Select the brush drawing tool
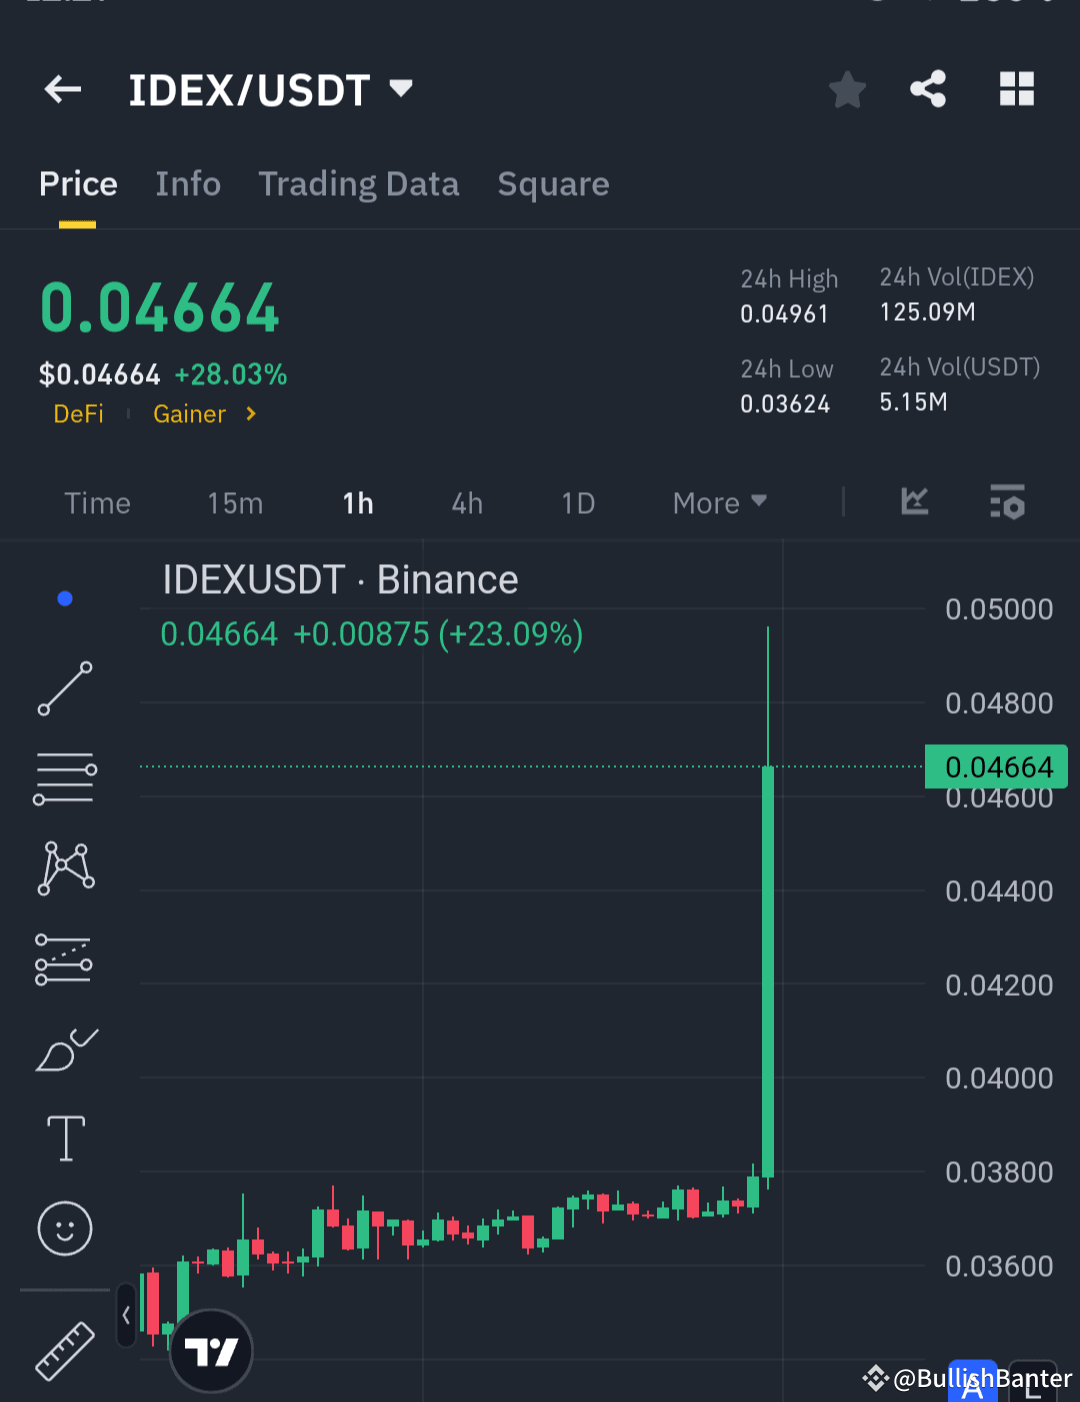Image resolution: width=1080 pixels, height=1402 pixels. point(65,1048)
